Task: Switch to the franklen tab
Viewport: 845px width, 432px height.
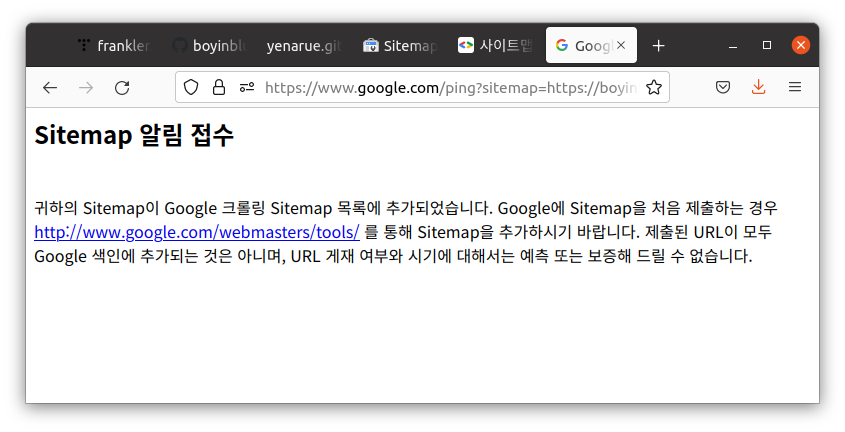Action: (114, 46)
